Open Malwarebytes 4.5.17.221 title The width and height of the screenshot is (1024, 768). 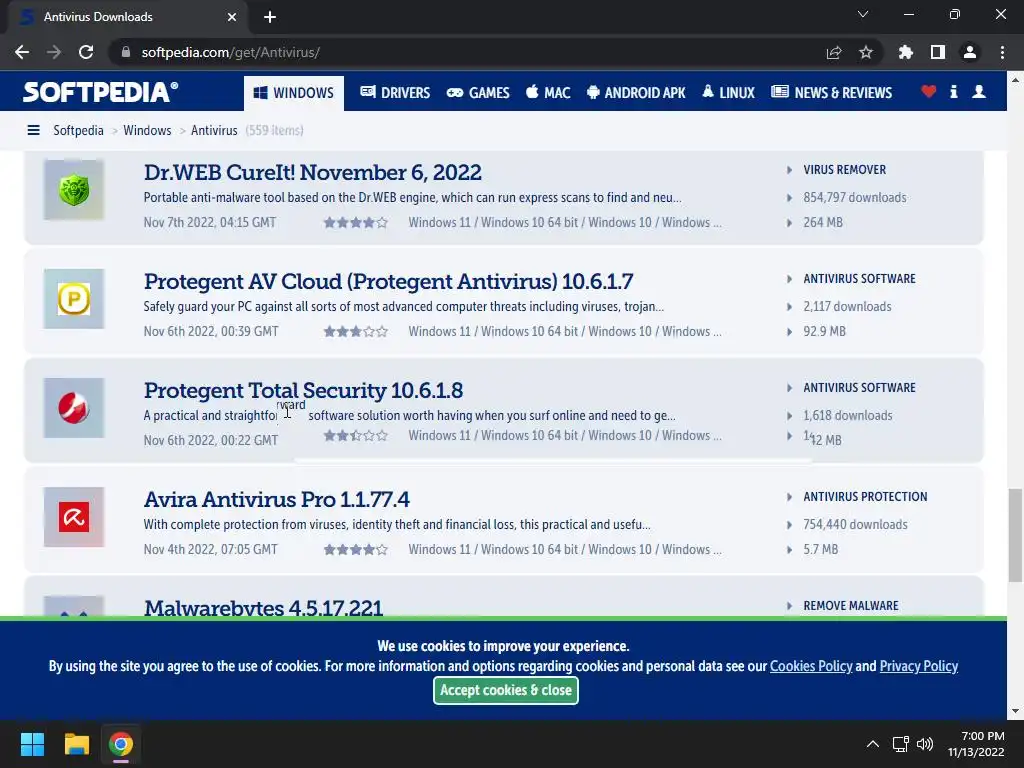[263, 607]
